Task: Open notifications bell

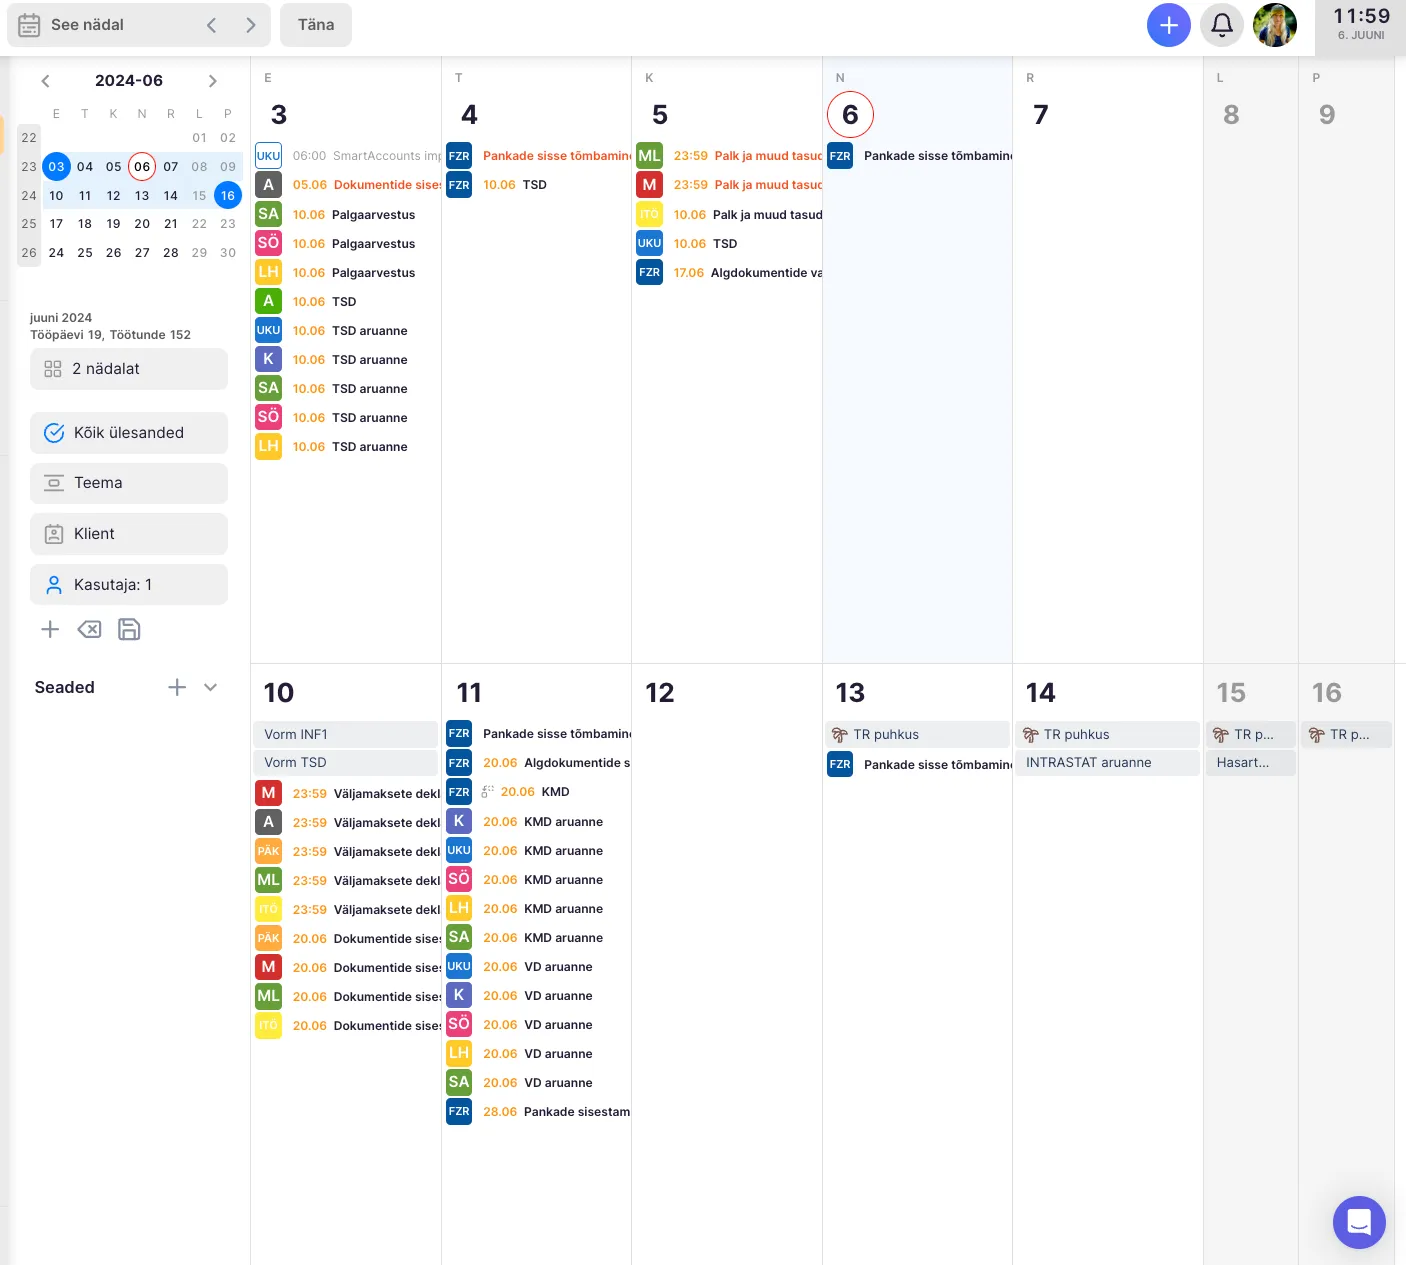Action: pos(1221,25)
